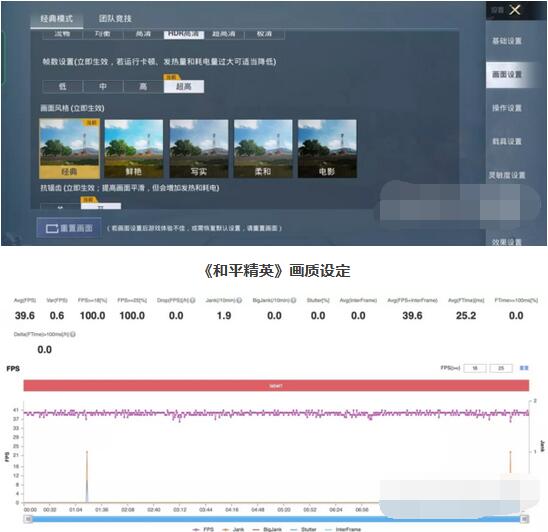Open the 灵敏度设置 sidebar section
The width and height of the screenshot is (548, 532).
(507, 175)
